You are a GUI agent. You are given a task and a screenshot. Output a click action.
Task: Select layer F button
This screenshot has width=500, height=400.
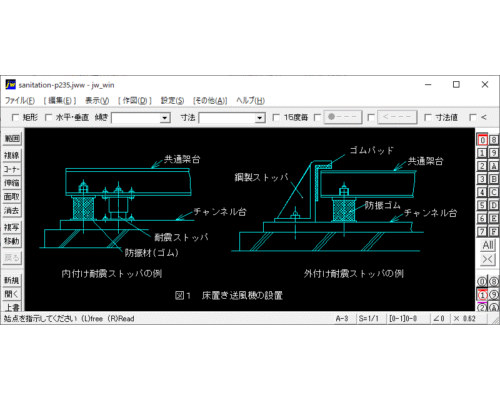tap(494, 231)
